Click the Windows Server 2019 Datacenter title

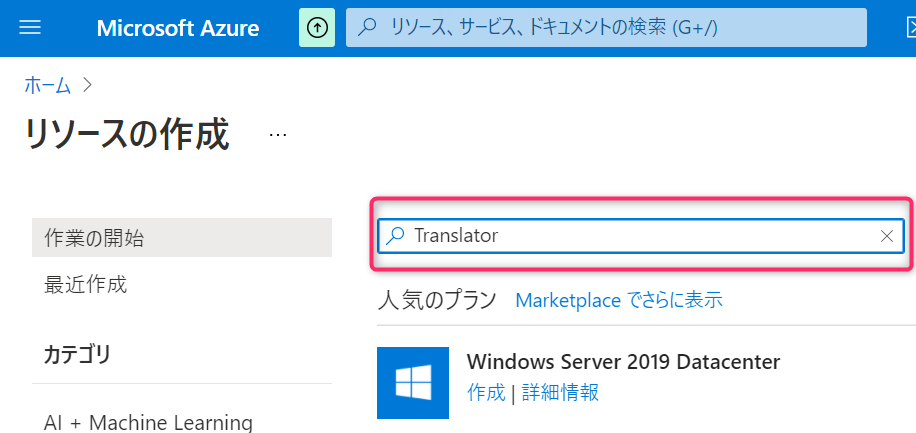pyautogui.click(x=623, y=362)
